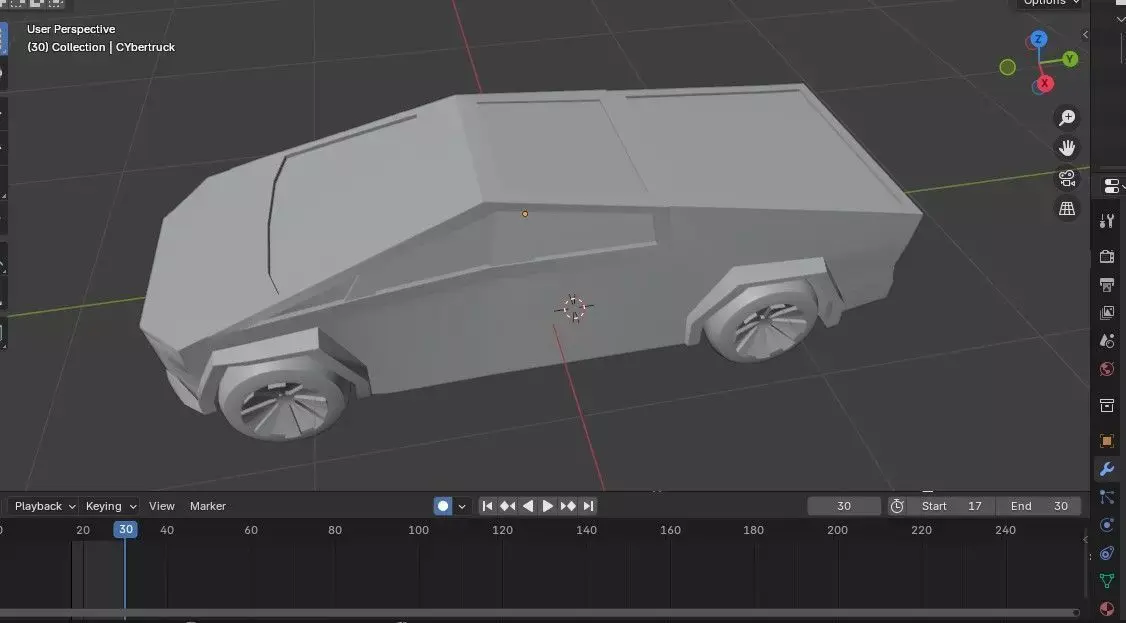1126x623 pixels.
Task: Play the animation forward
Action: point(548,506)
